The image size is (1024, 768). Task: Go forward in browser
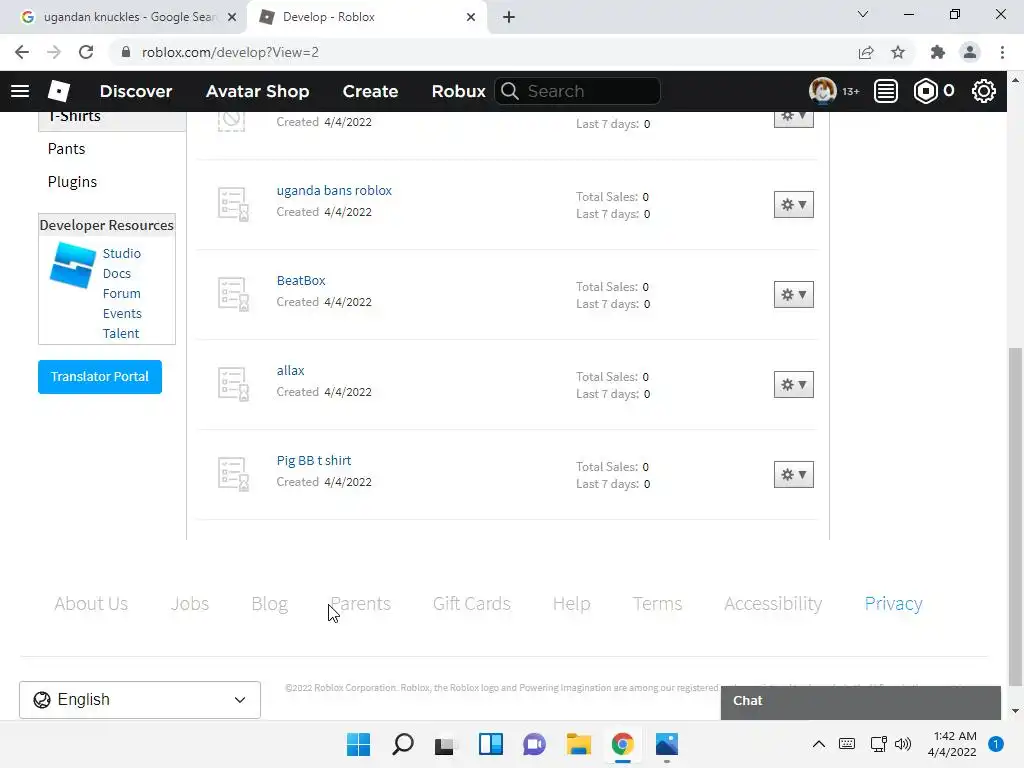tap(54, 52)
